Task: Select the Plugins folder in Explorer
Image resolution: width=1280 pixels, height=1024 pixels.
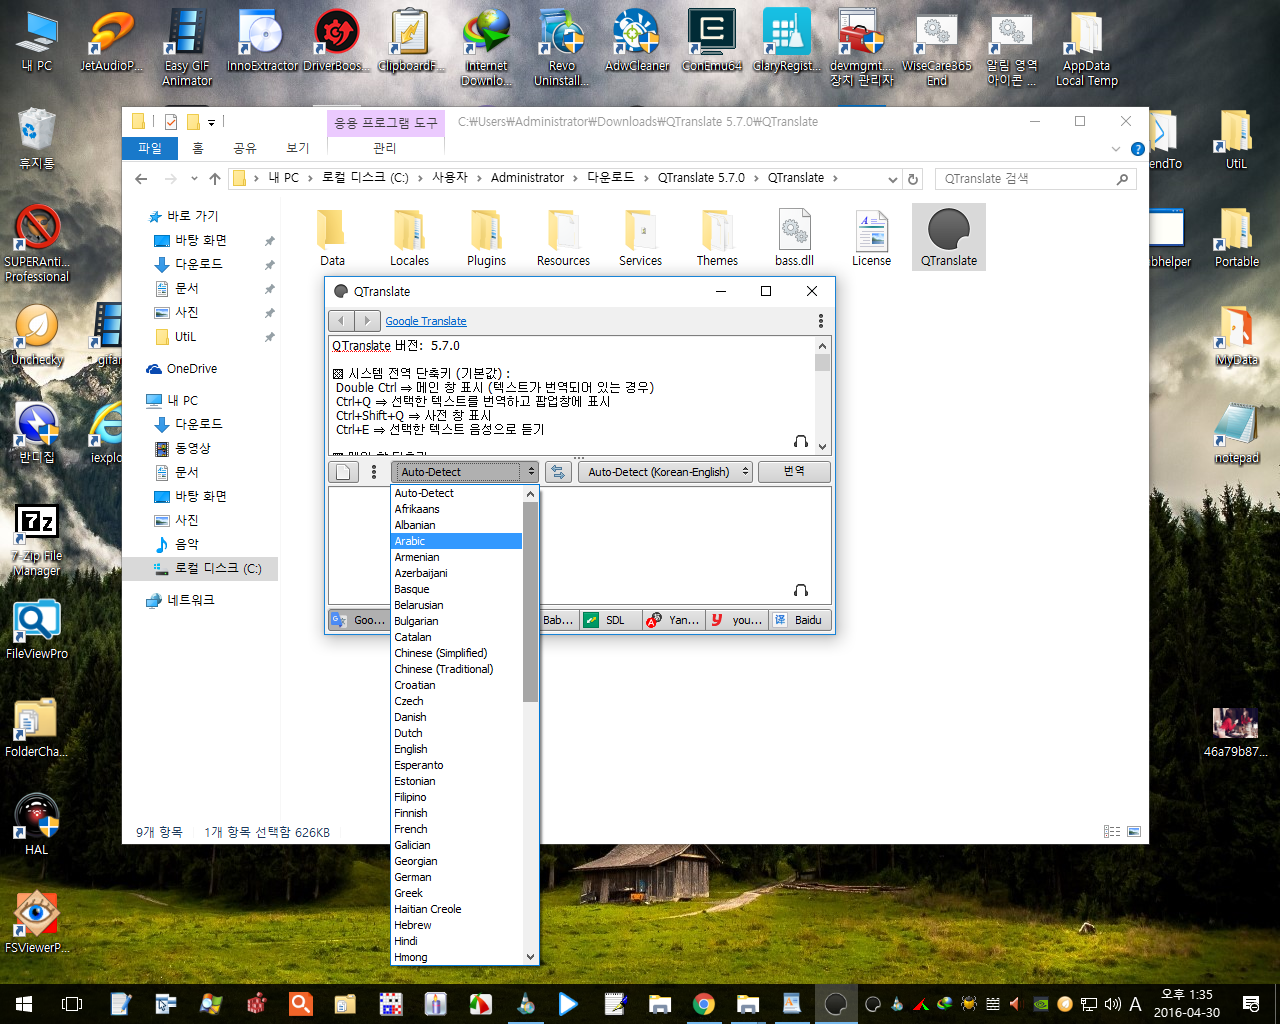Action: 486,237
